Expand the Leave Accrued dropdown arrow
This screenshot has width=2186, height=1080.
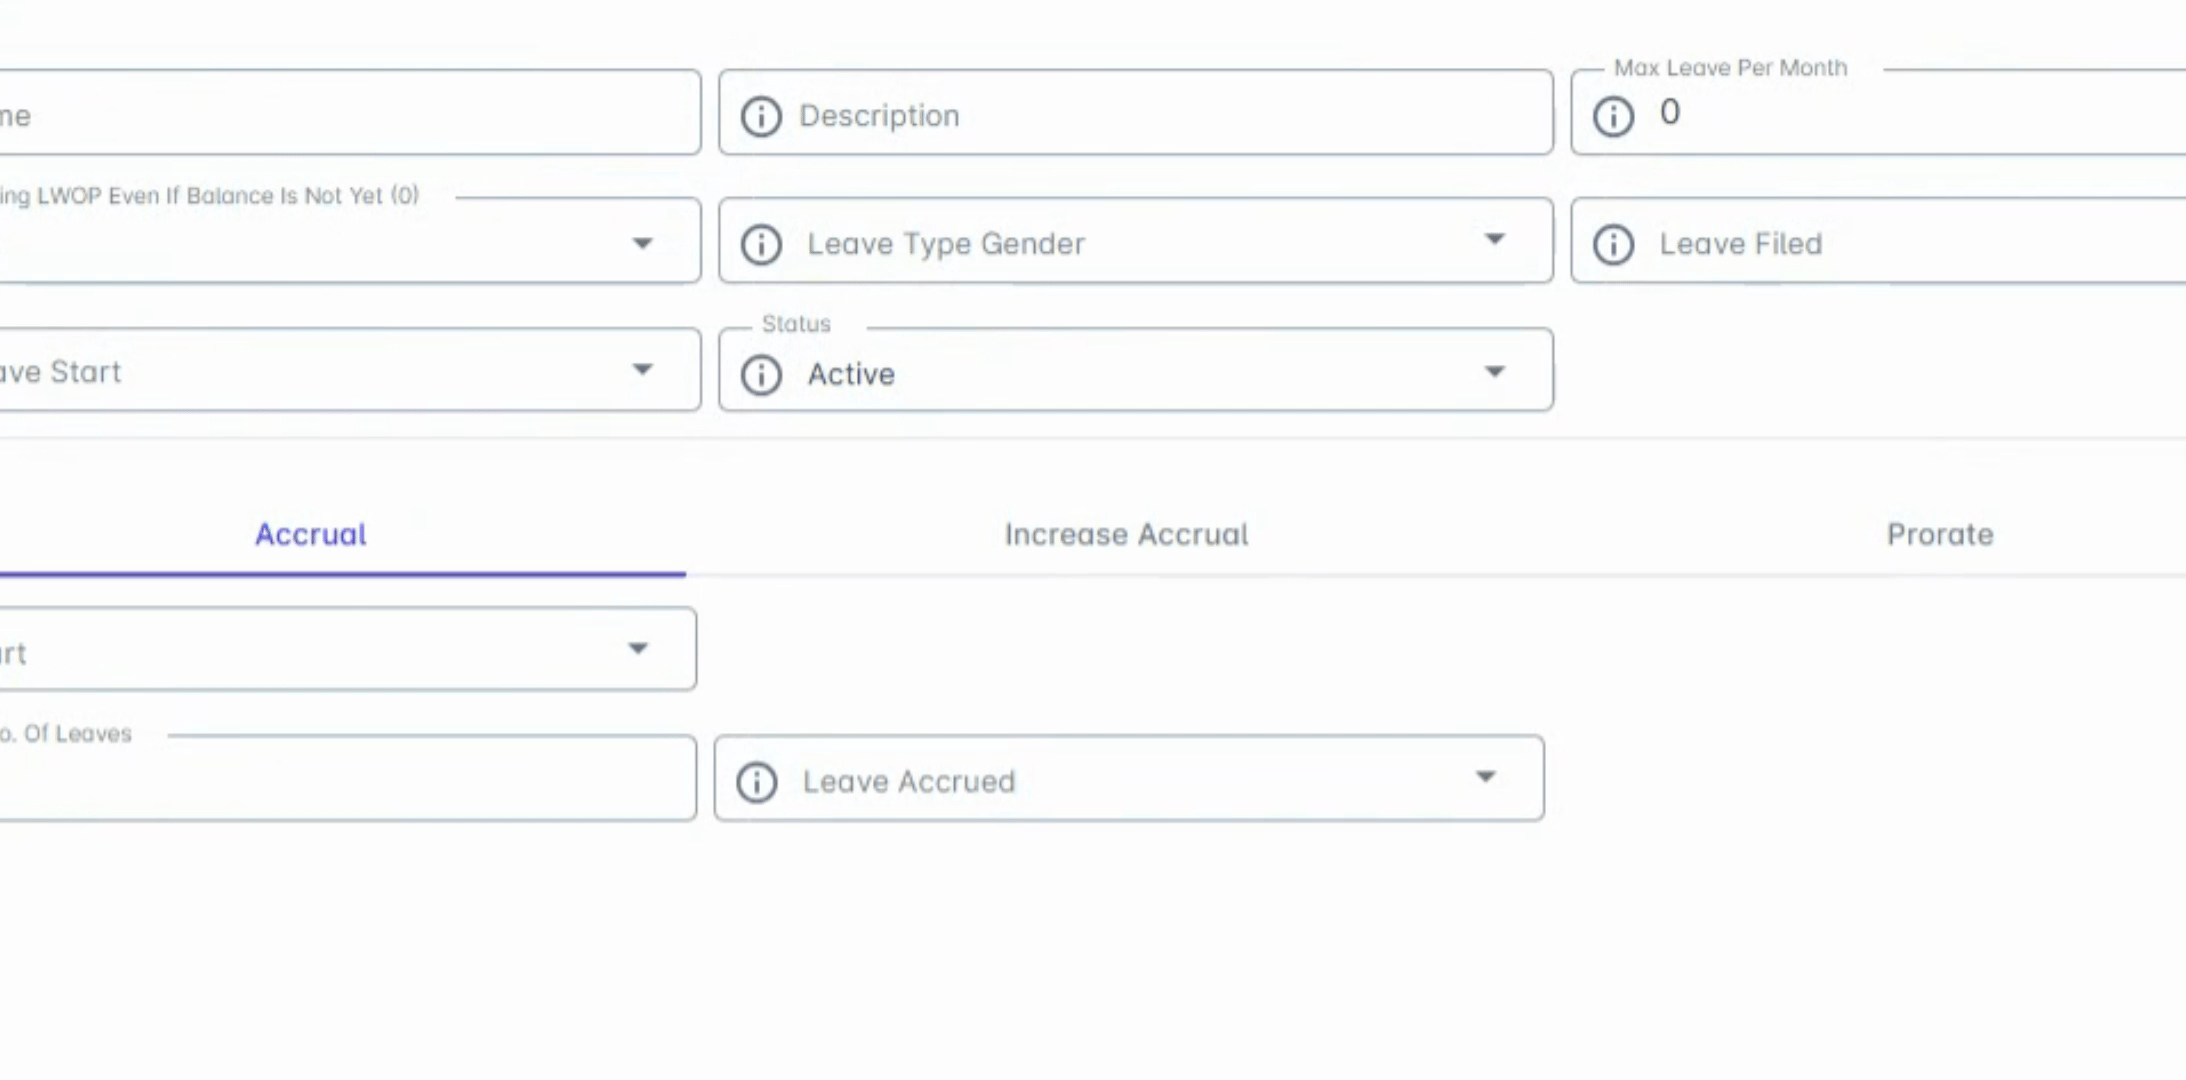(1486, 777)
